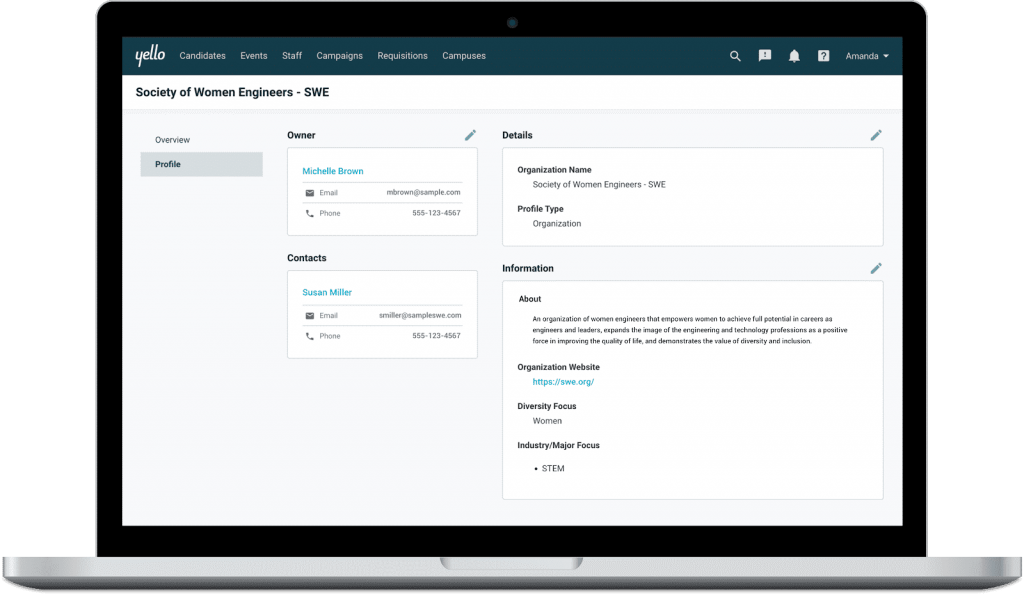Screen dimensions: 1024x594
Task: Click the Organization Website label
Action: (558, 367)
